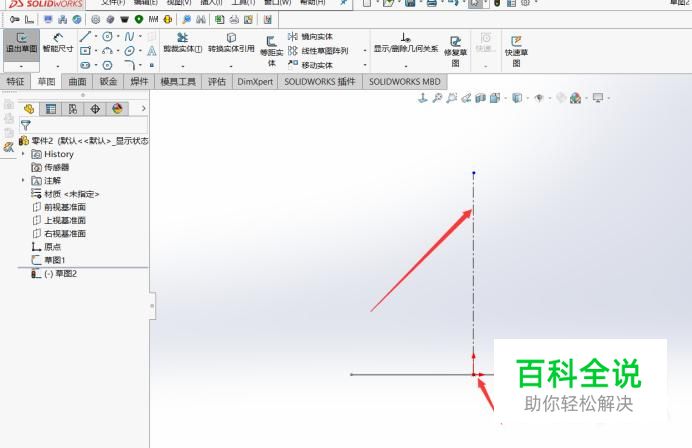Switch to the 模具工具 (Mold Tools) tab

(178, 82)
